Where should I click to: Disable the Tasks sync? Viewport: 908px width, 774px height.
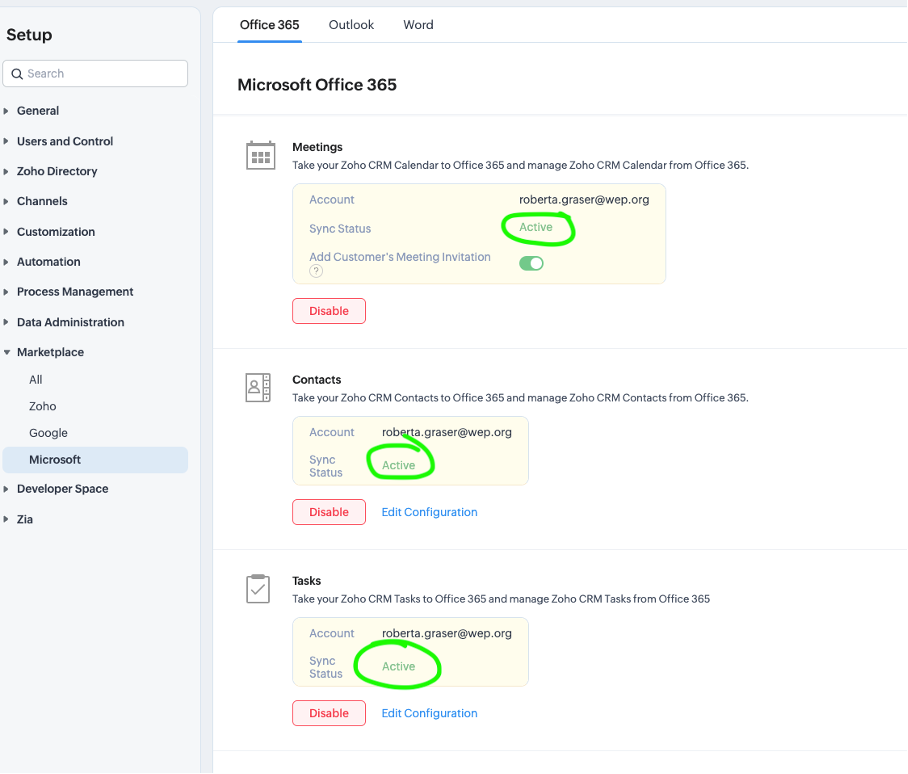(x=329, y=713)
